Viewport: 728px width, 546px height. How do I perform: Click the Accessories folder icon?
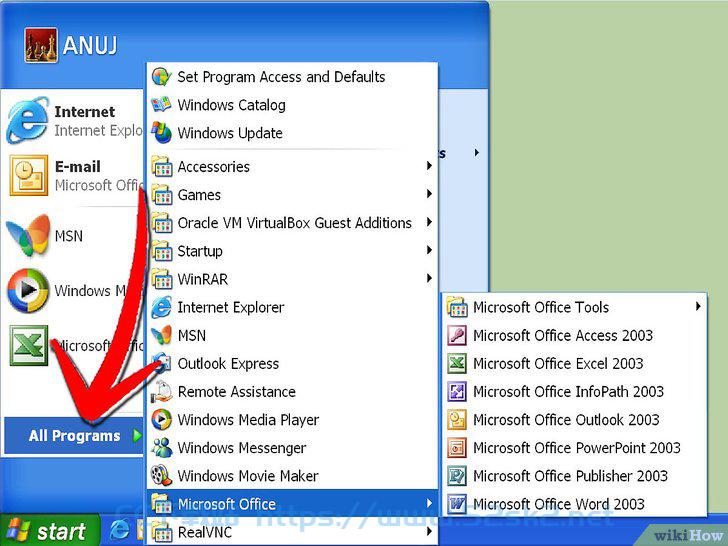coord(162,167)
